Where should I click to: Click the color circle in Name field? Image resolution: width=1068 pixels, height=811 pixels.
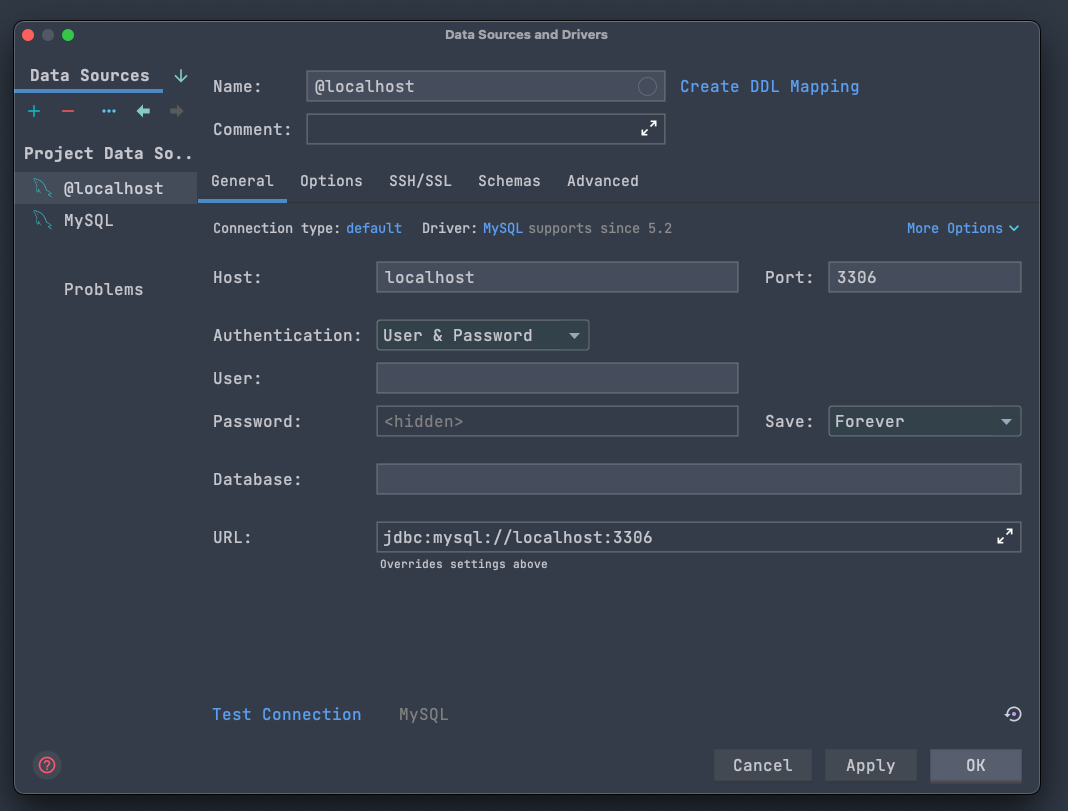click(647, 87)
